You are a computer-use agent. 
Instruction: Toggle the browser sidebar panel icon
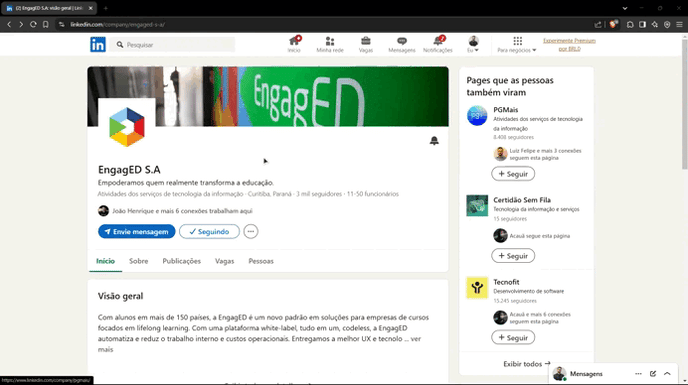pyautogui.click(x=642, y=25)
